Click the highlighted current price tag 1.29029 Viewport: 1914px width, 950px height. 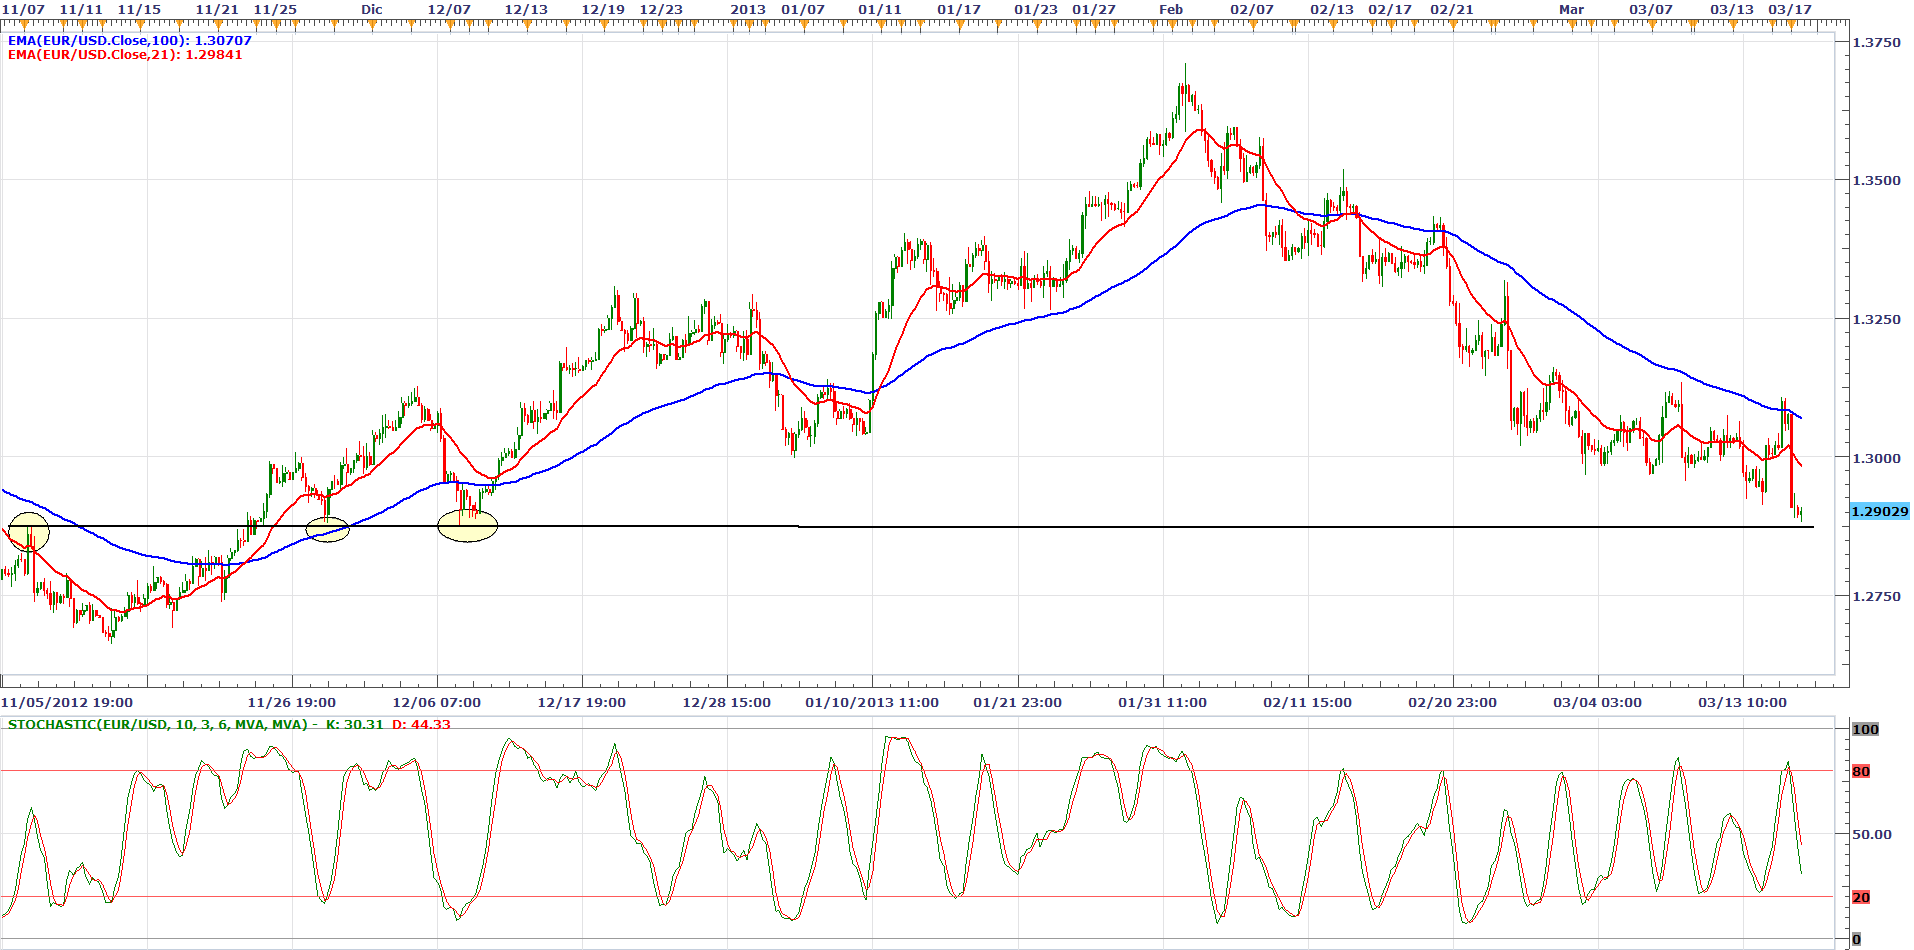(x=1879, y=512)
